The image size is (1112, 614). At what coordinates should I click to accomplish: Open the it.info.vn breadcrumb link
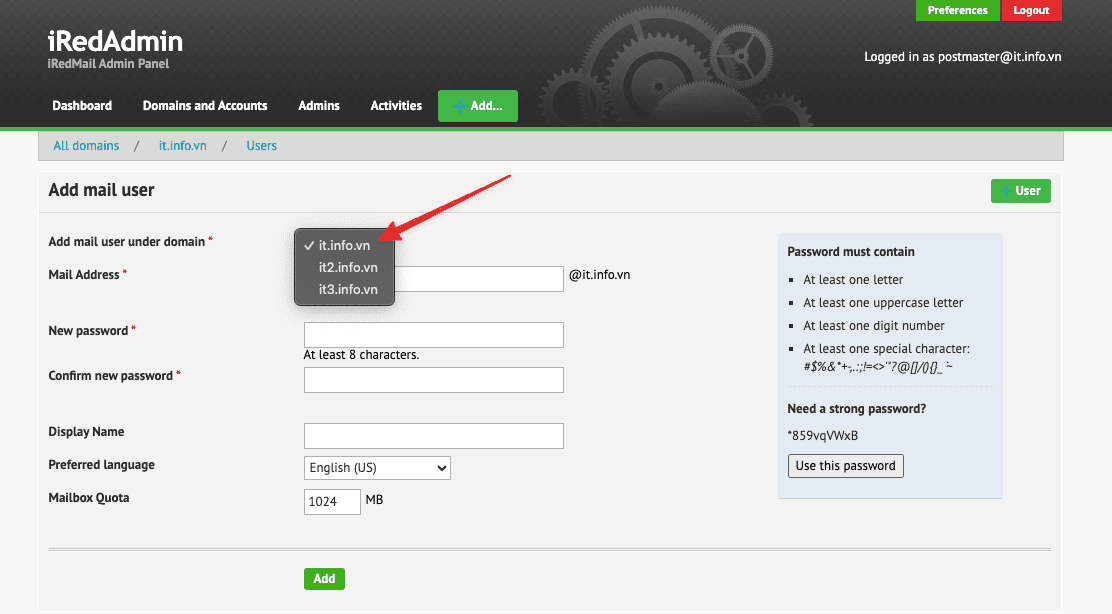[x=183, y=145]
